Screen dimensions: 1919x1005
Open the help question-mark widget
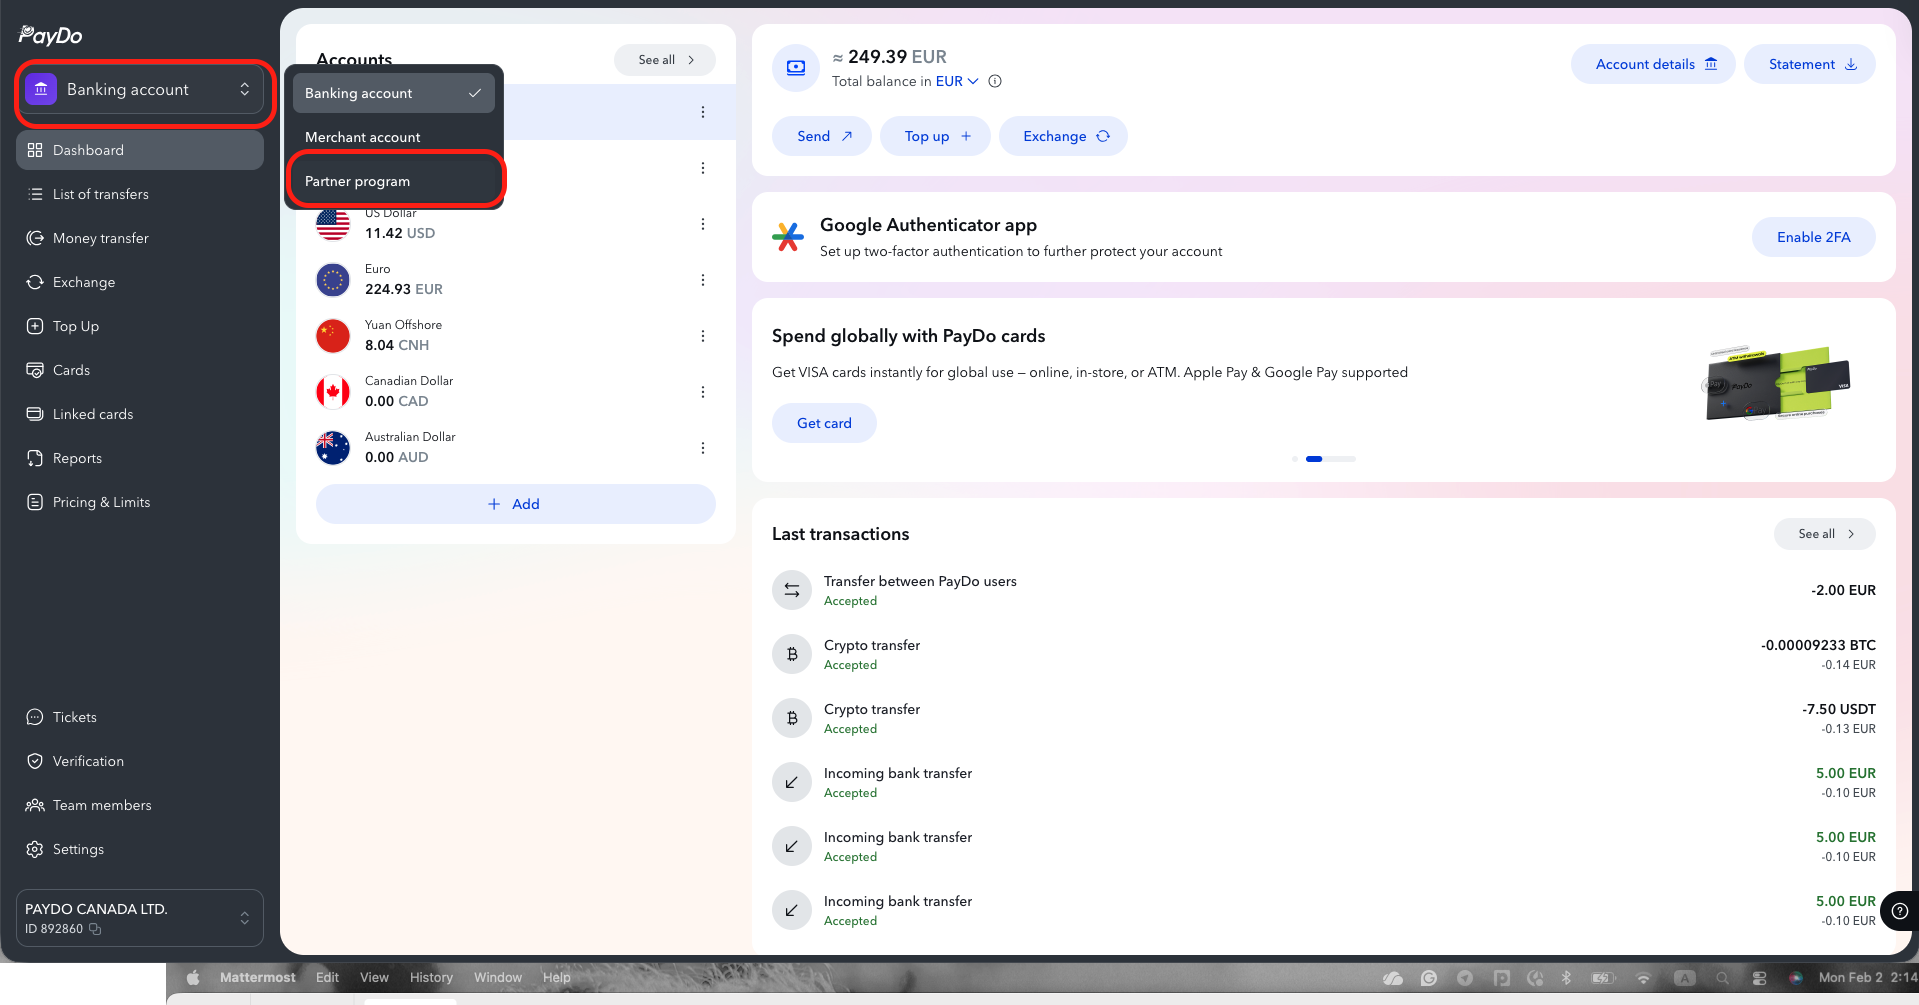1900,911
